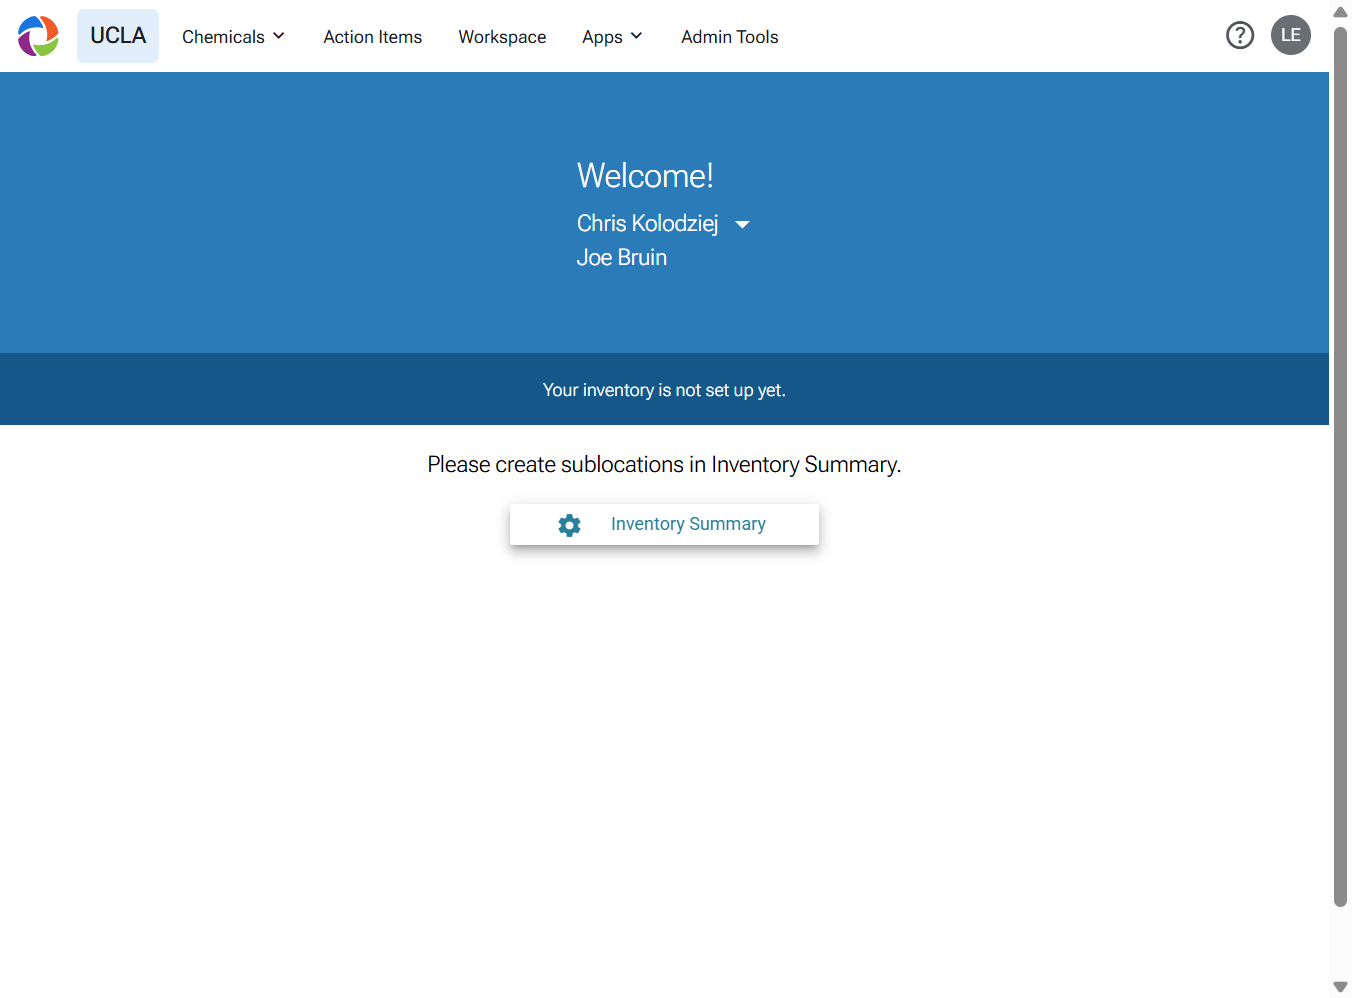Click the Inventory Summary button
Viewport: 1352px width, 998px height.
[664, 524]
